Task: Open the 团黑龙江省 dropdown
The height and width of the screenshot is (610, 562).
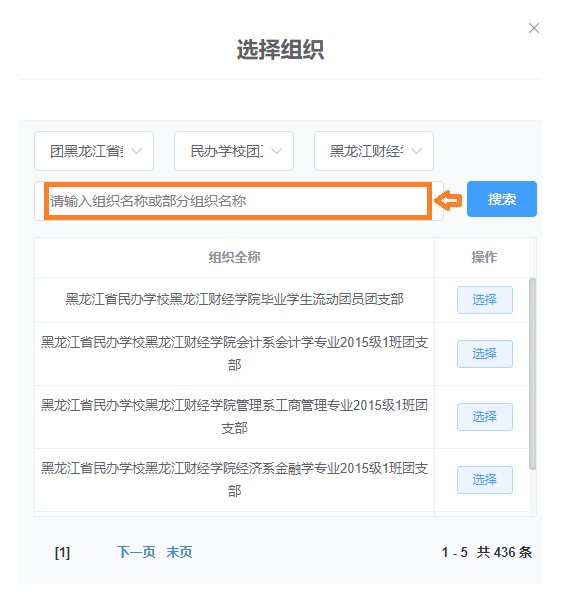Action: [94, 151]
